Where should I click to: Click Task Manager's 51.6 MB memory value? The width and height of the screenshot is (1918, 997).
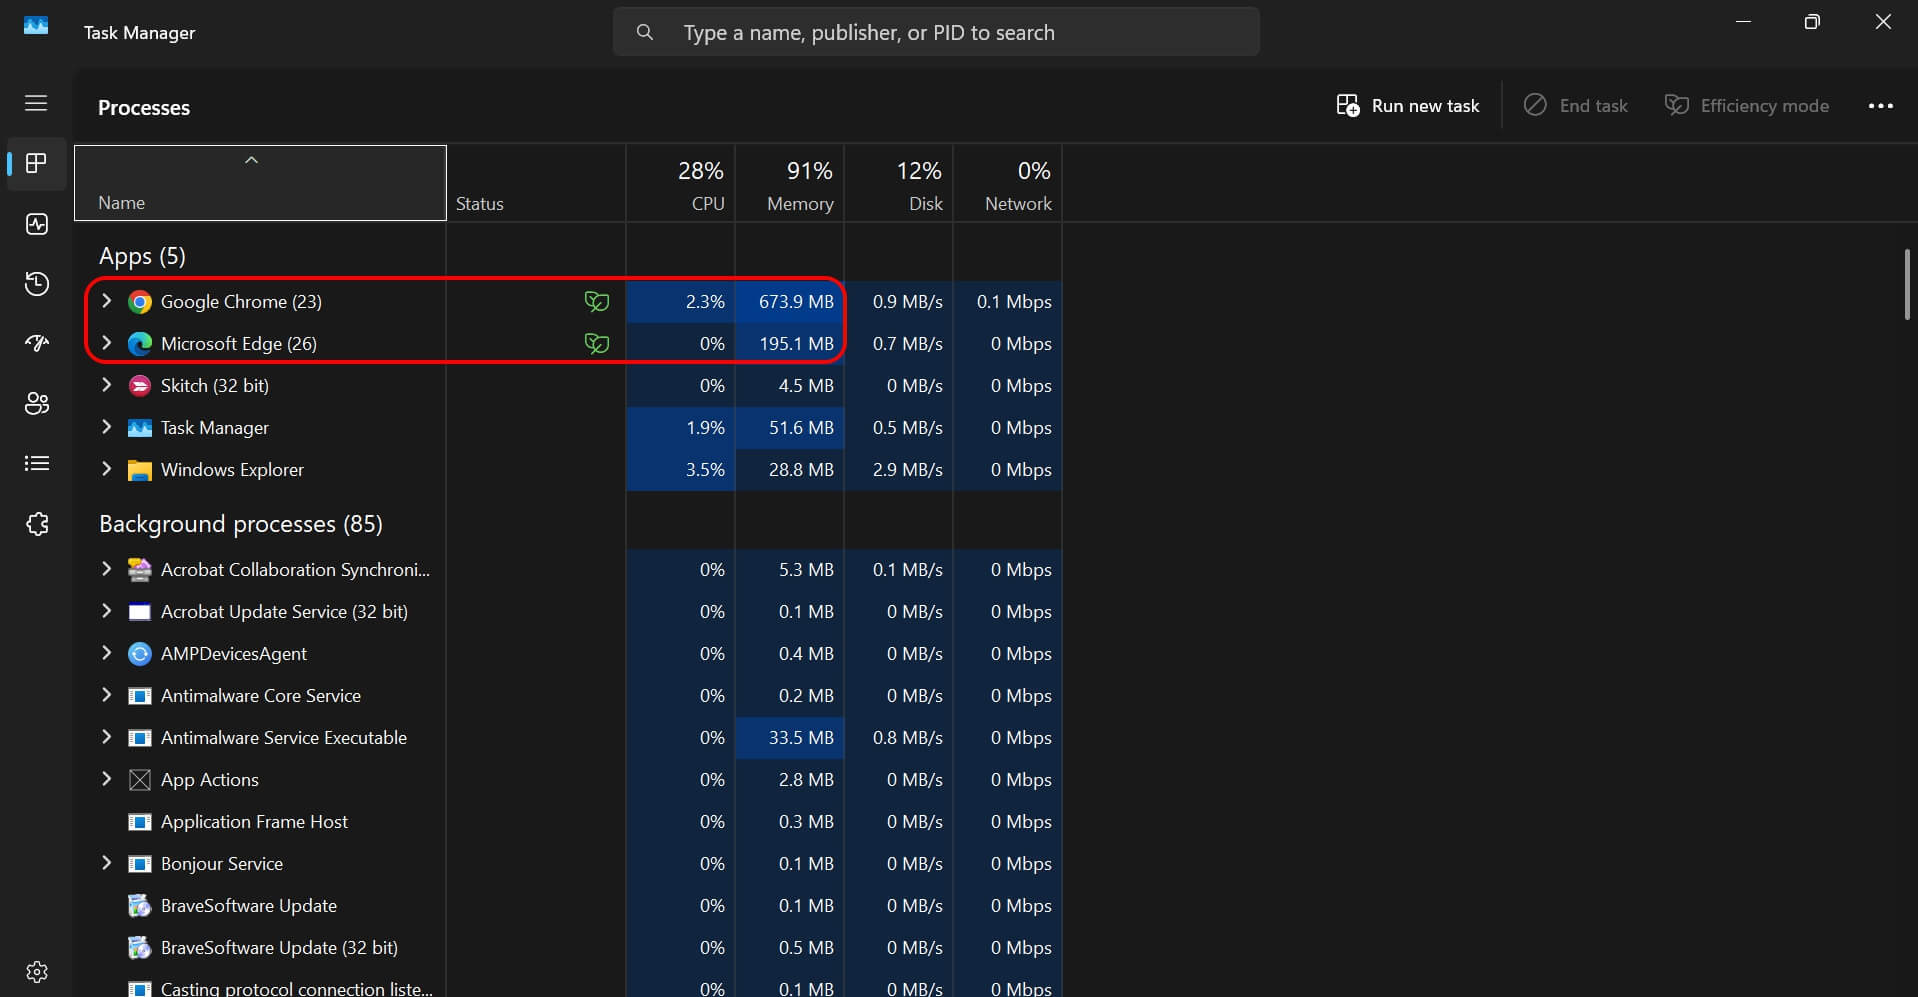pos(801,428)
